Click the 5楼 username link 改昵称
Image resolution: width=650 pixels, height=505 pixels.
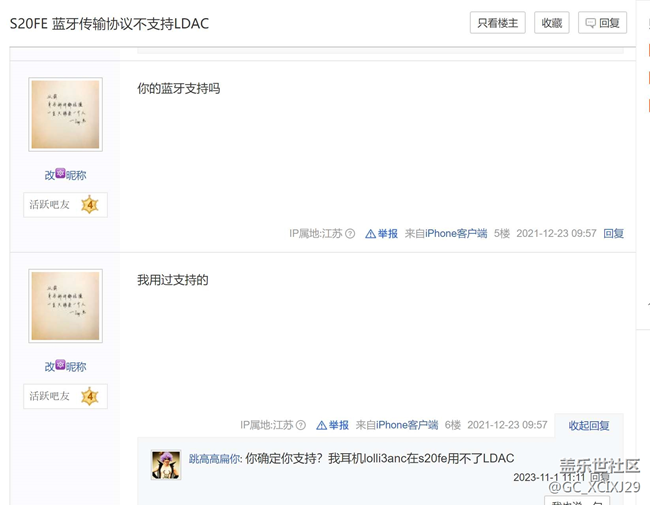[x=65, y=175]
